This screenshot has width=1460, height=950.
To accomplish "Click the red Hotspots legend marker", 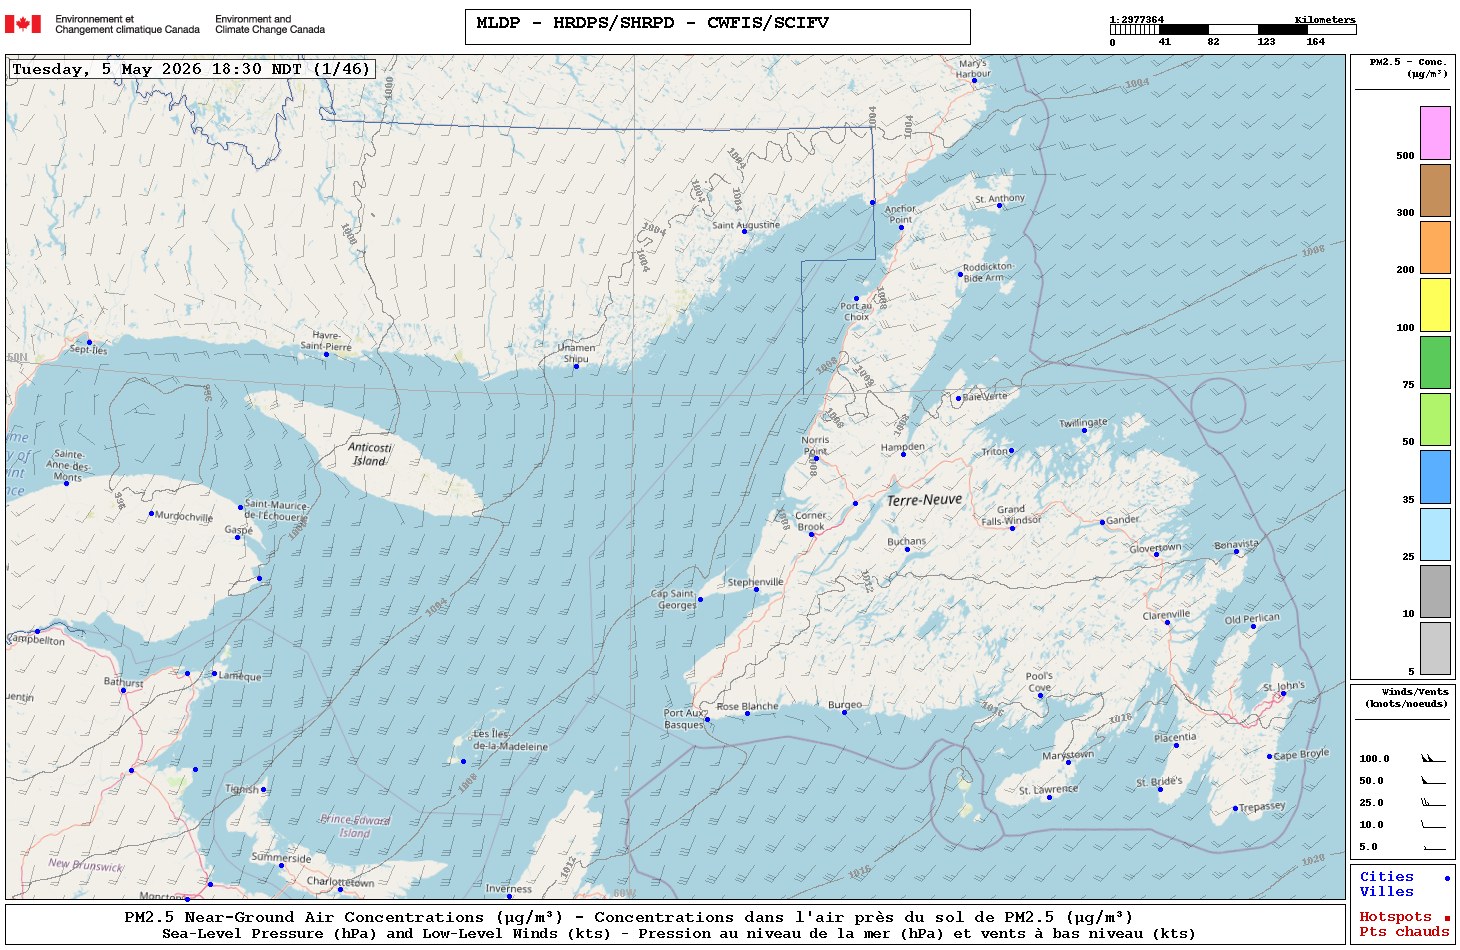I will point(1447,918).
